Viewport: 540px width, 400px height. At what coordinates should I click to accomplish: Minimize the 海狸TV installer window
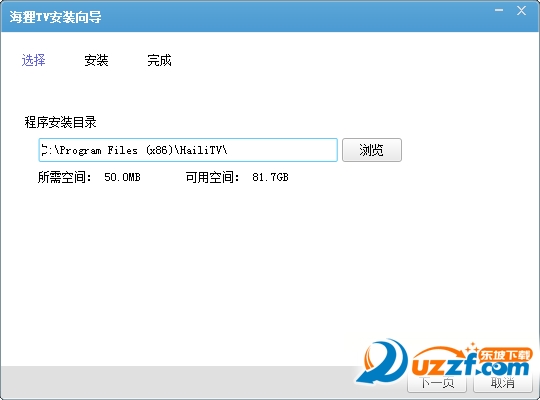[499, 11]
